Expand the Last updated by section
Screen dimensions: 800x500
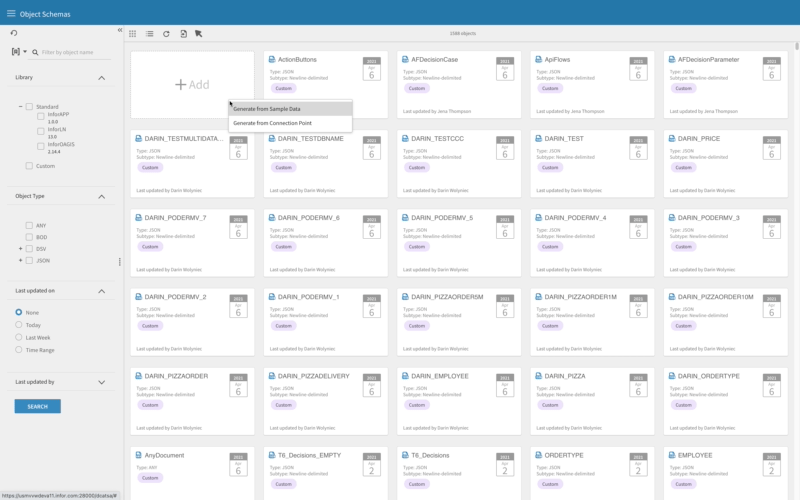click(x=101, y=382)
